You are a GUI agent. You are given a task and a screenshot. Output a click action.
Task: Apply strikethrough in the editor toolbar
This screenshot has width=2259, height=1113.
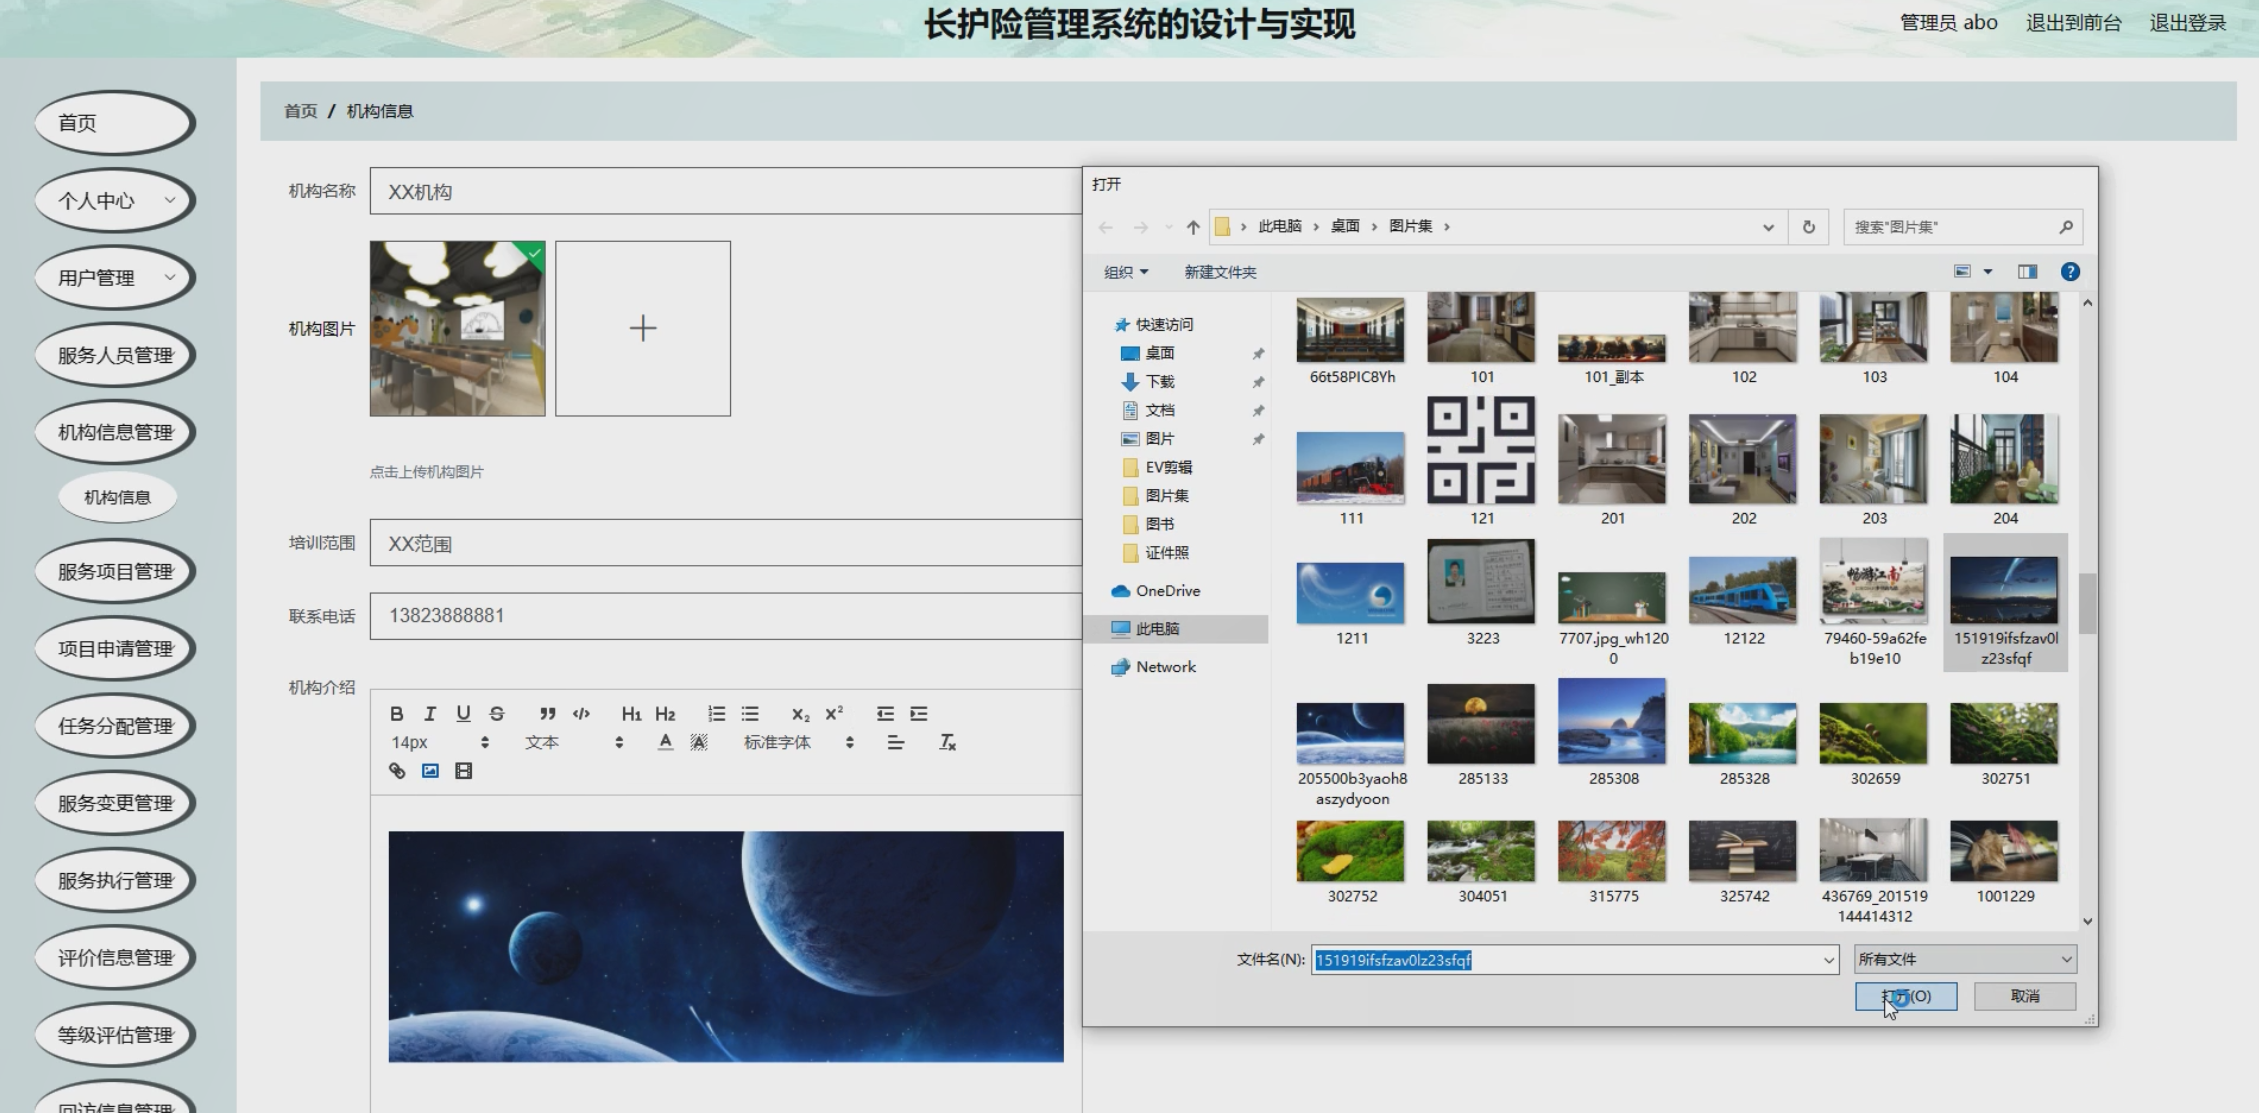click(497, 714)
